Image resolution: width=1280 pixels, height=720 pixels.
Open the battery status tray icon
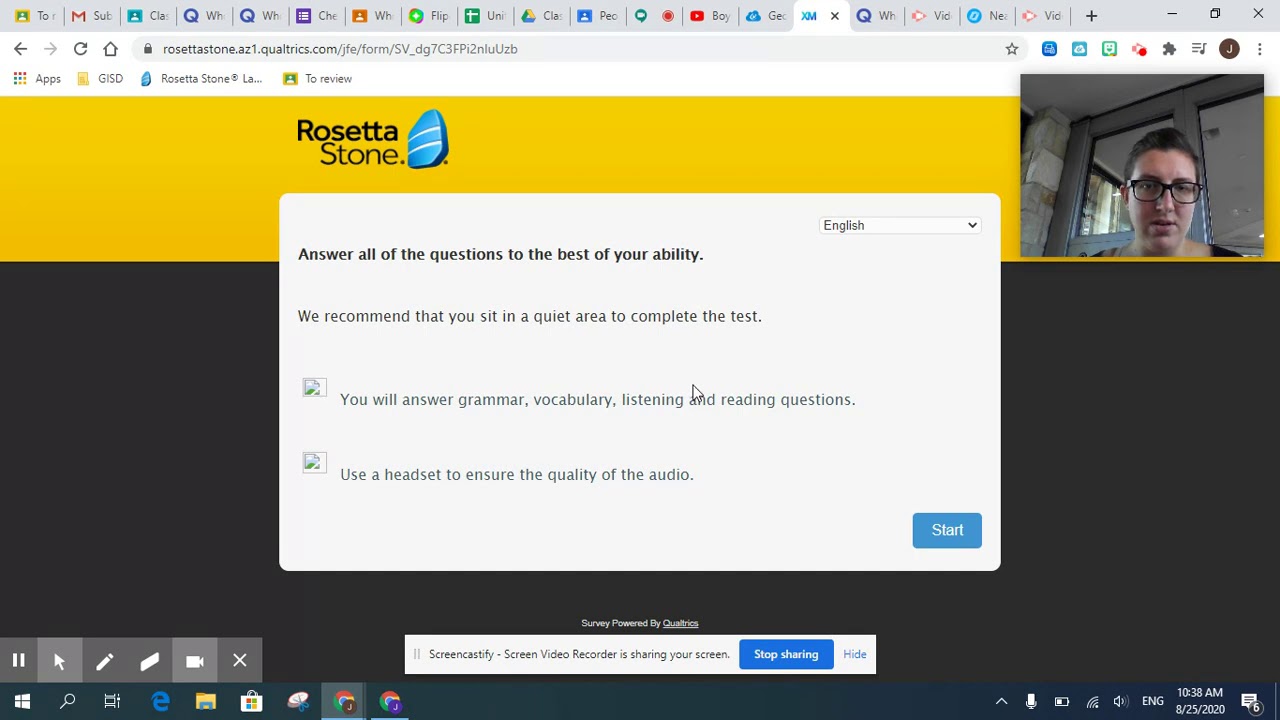(x=1062, y=702)
